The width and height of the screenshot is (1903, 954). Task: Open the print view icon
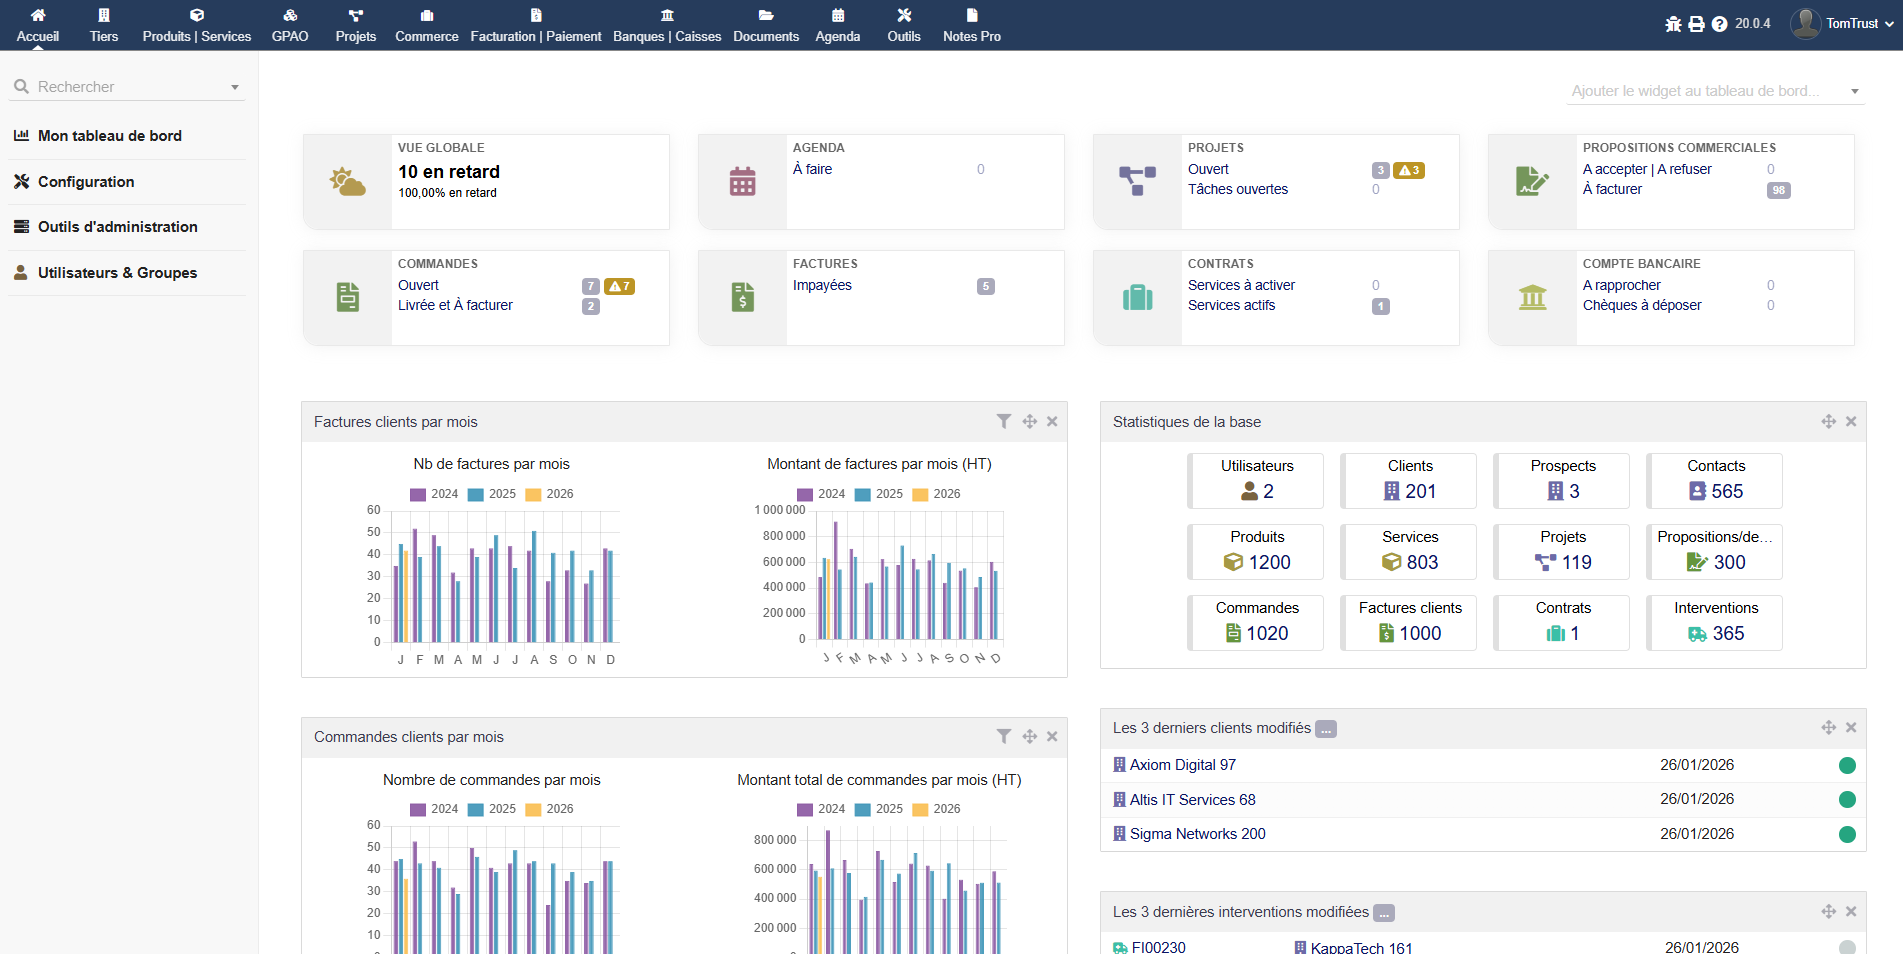[1695, 22]
